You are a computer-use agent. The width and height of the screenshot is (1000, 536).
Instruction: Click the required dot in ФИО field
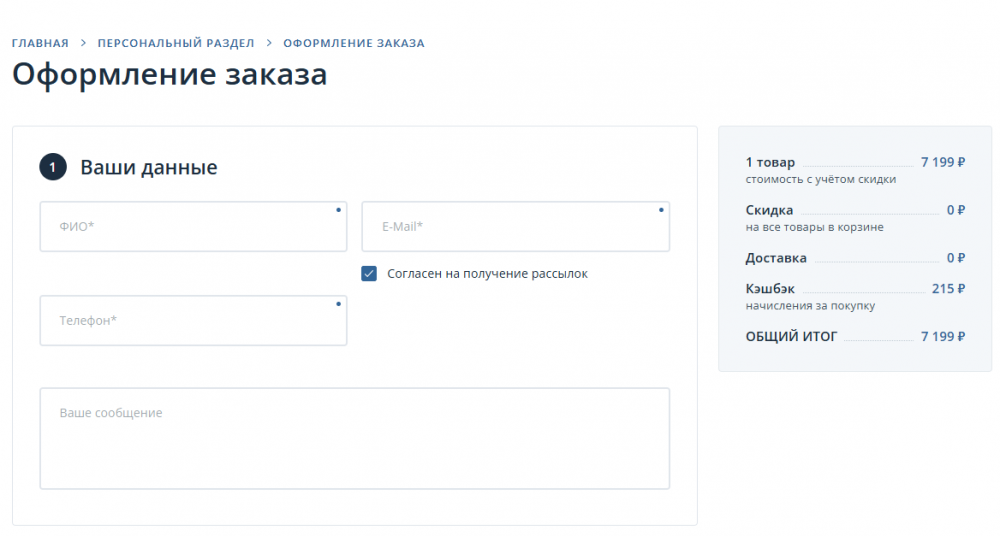pos(339,210)
